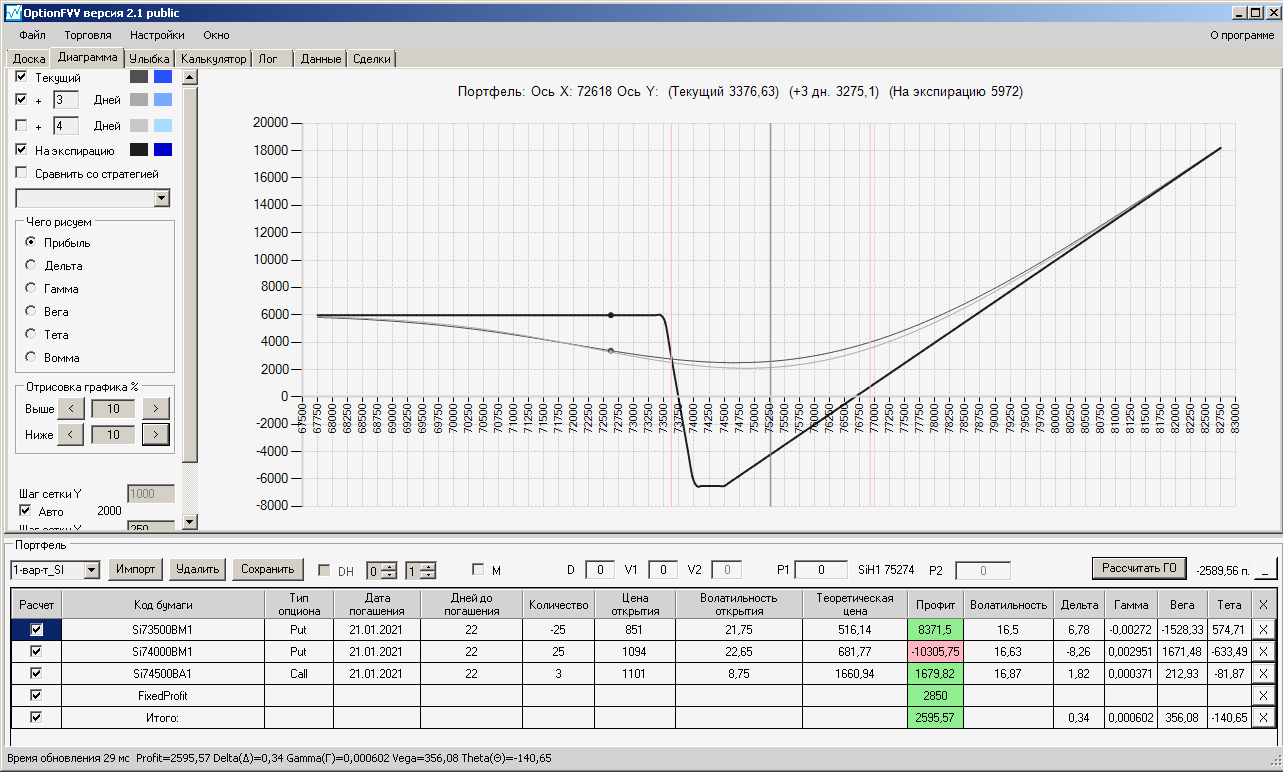Click the dark gray swatch for Текущий
Screen dimensions: 1283x772
coord(139,77)
